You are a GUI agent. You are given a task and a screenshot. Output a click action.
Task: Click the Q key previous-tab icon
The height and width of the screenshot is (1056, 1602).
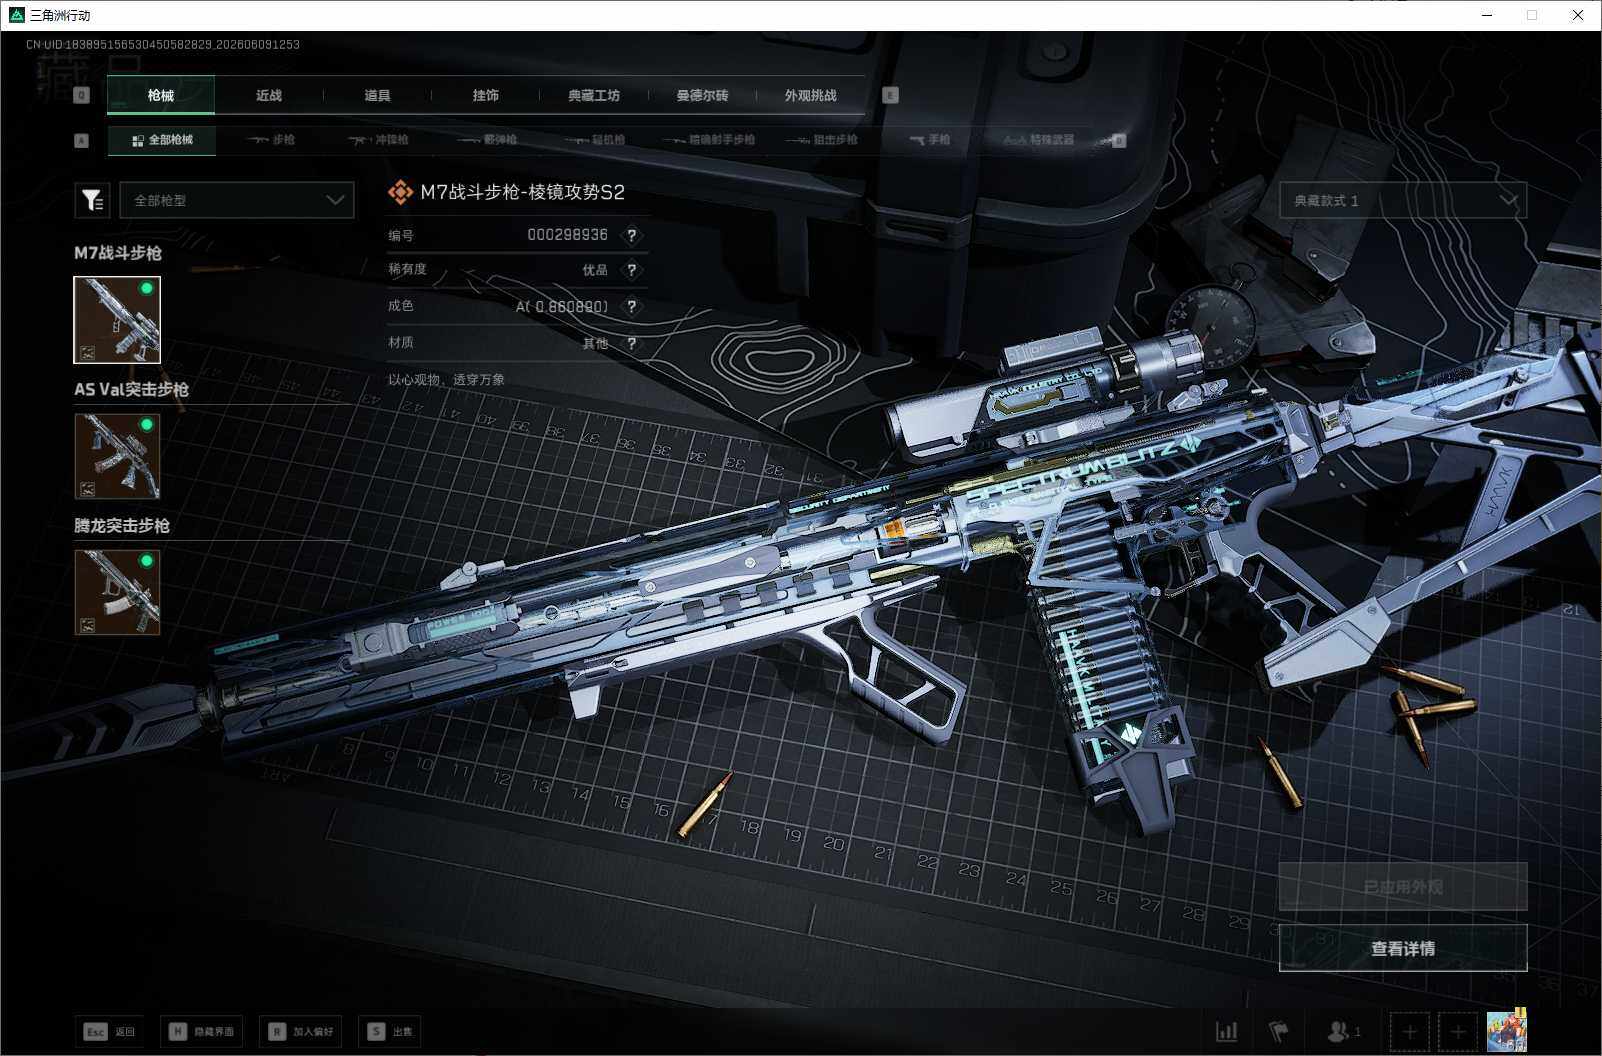82,95
